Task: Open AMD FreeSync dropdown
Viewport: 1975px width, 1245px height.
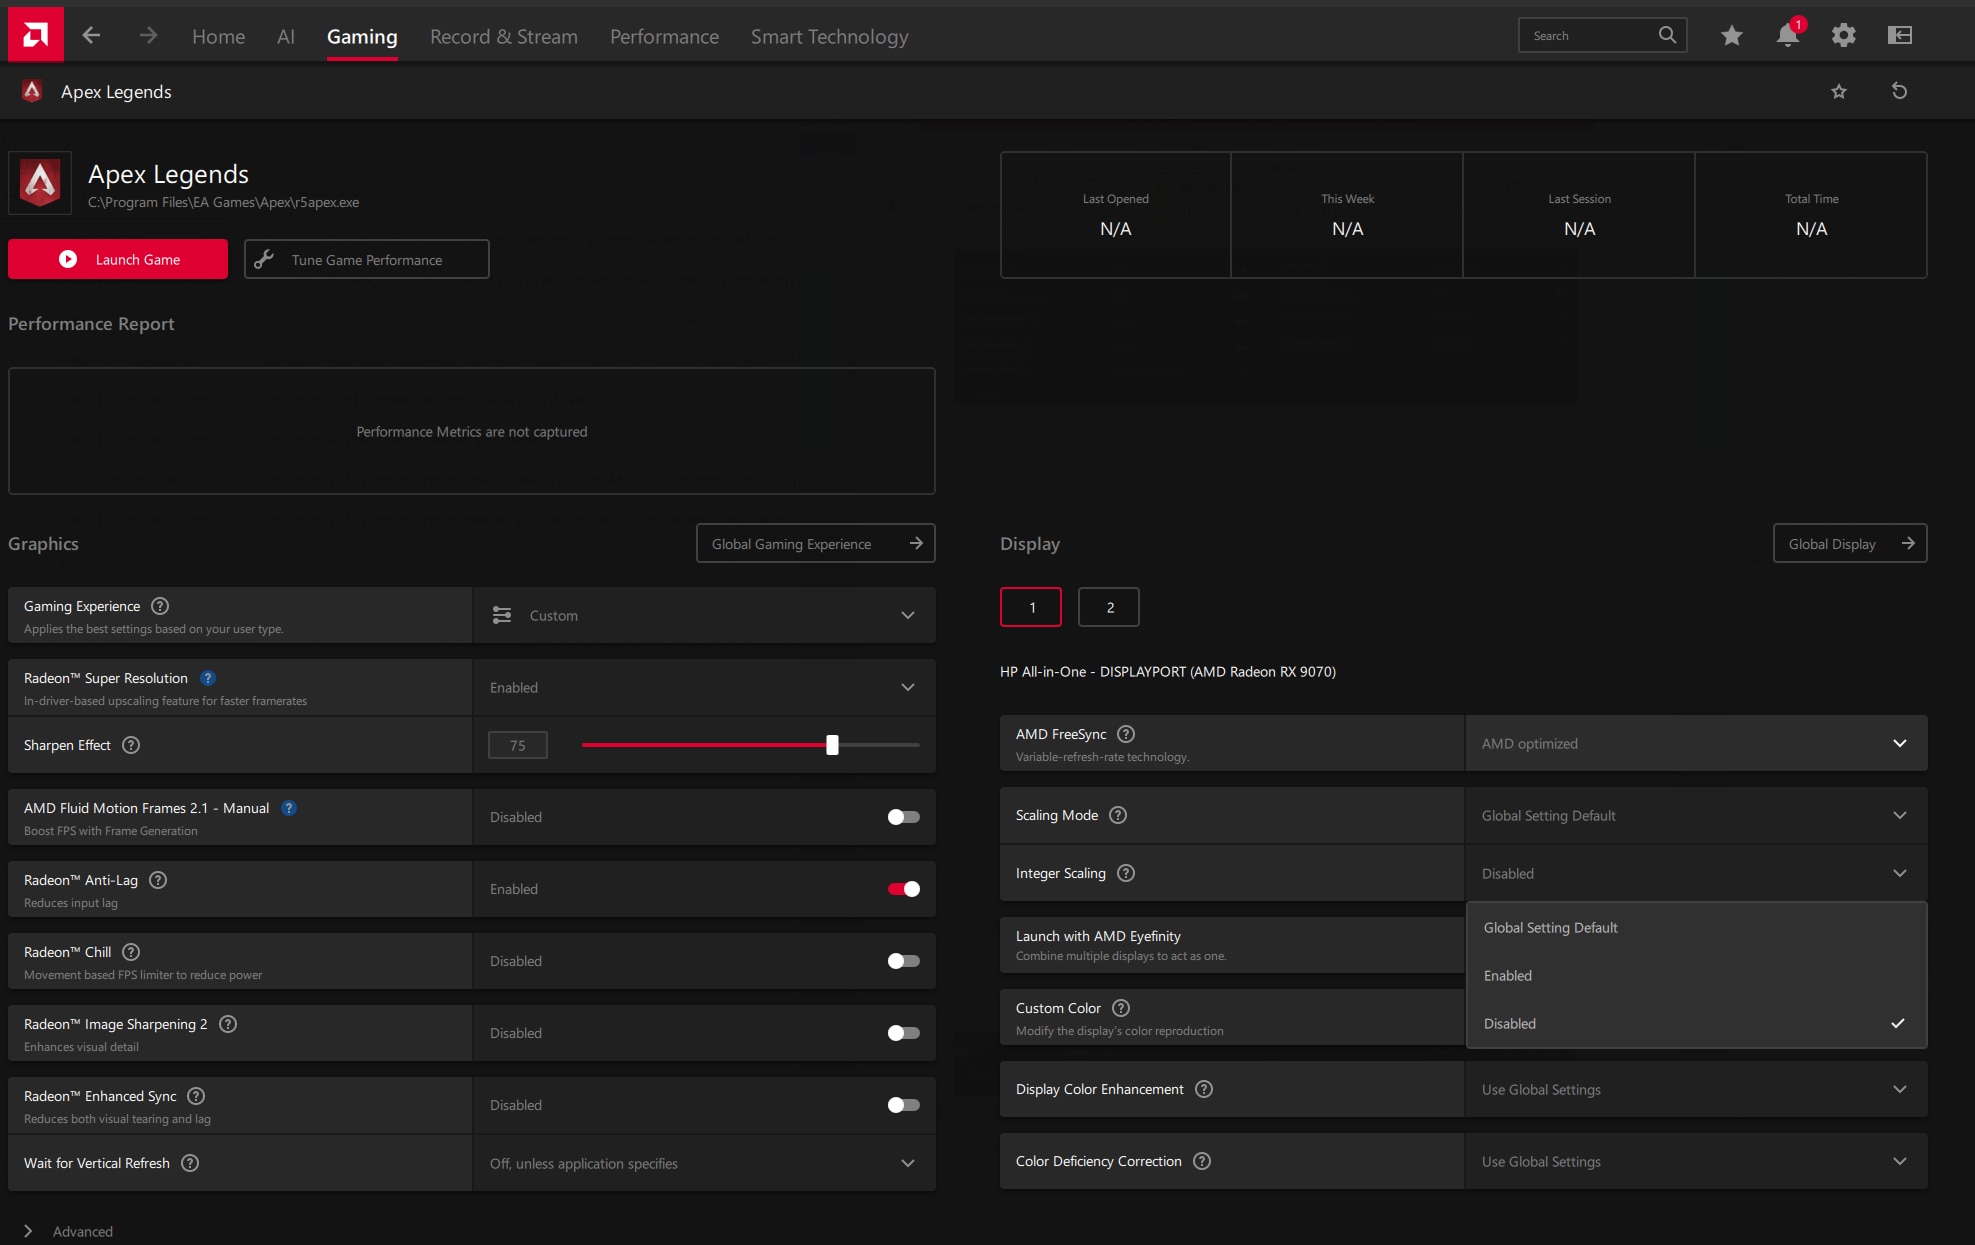Action: click(1696, 743)
